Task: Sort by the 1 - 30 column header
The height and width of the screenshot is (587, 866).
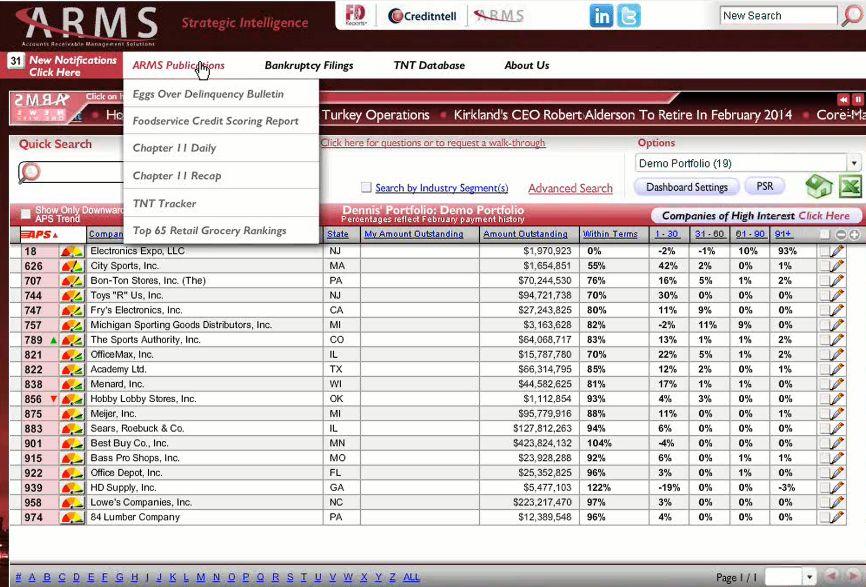Action: [667, 234]
